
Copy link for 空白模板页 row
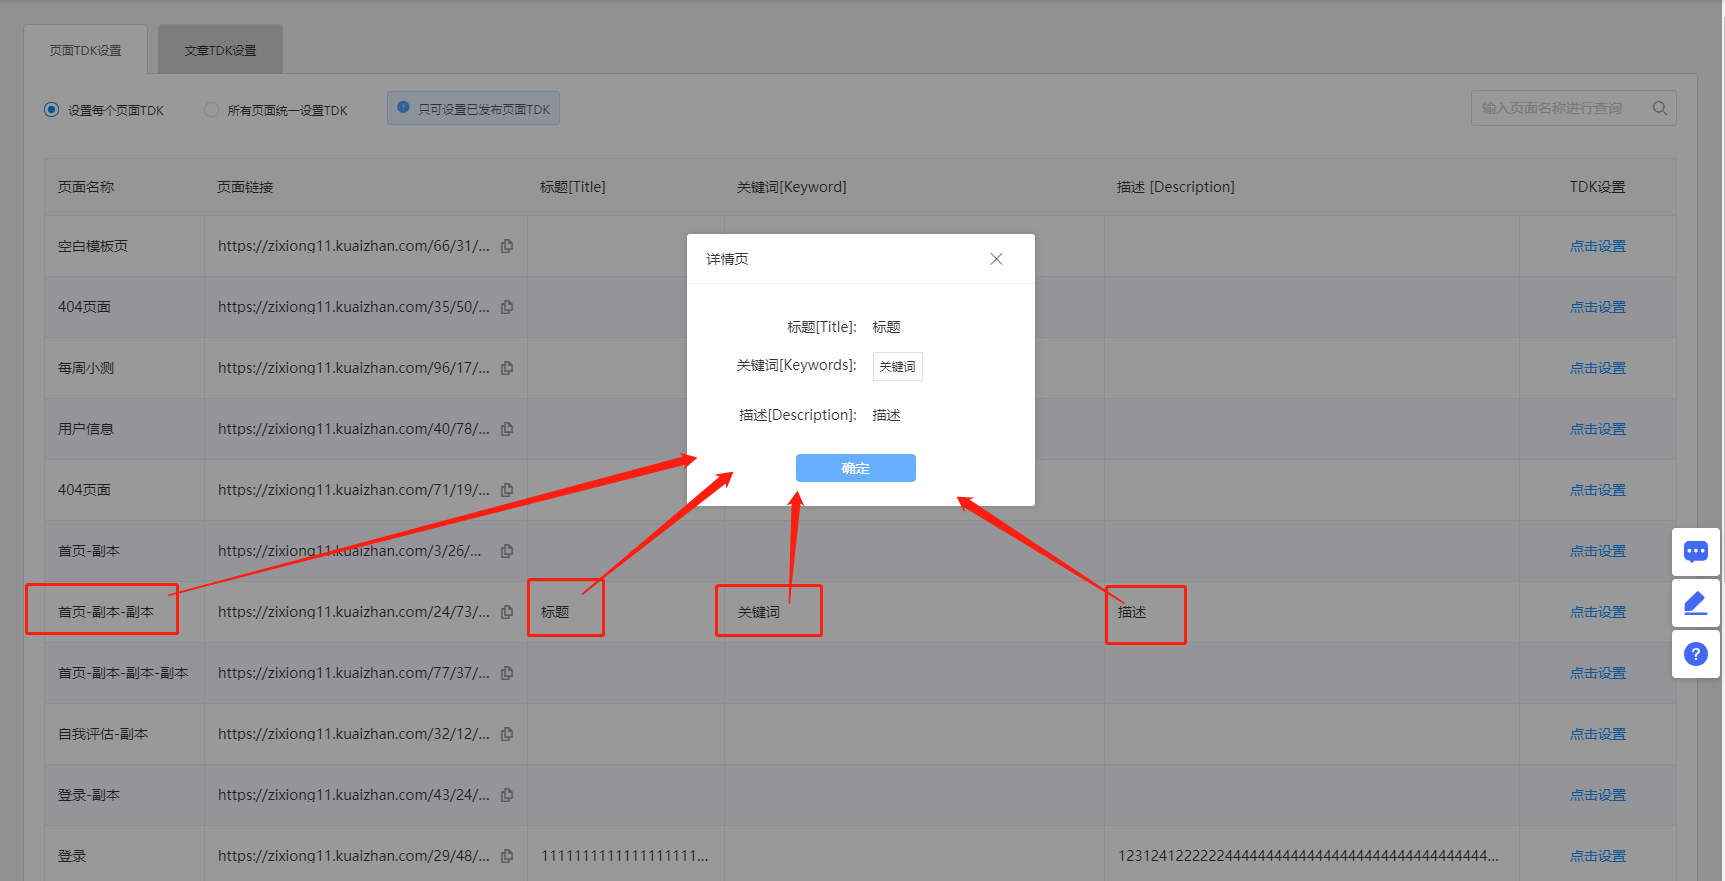pos(507,246)
